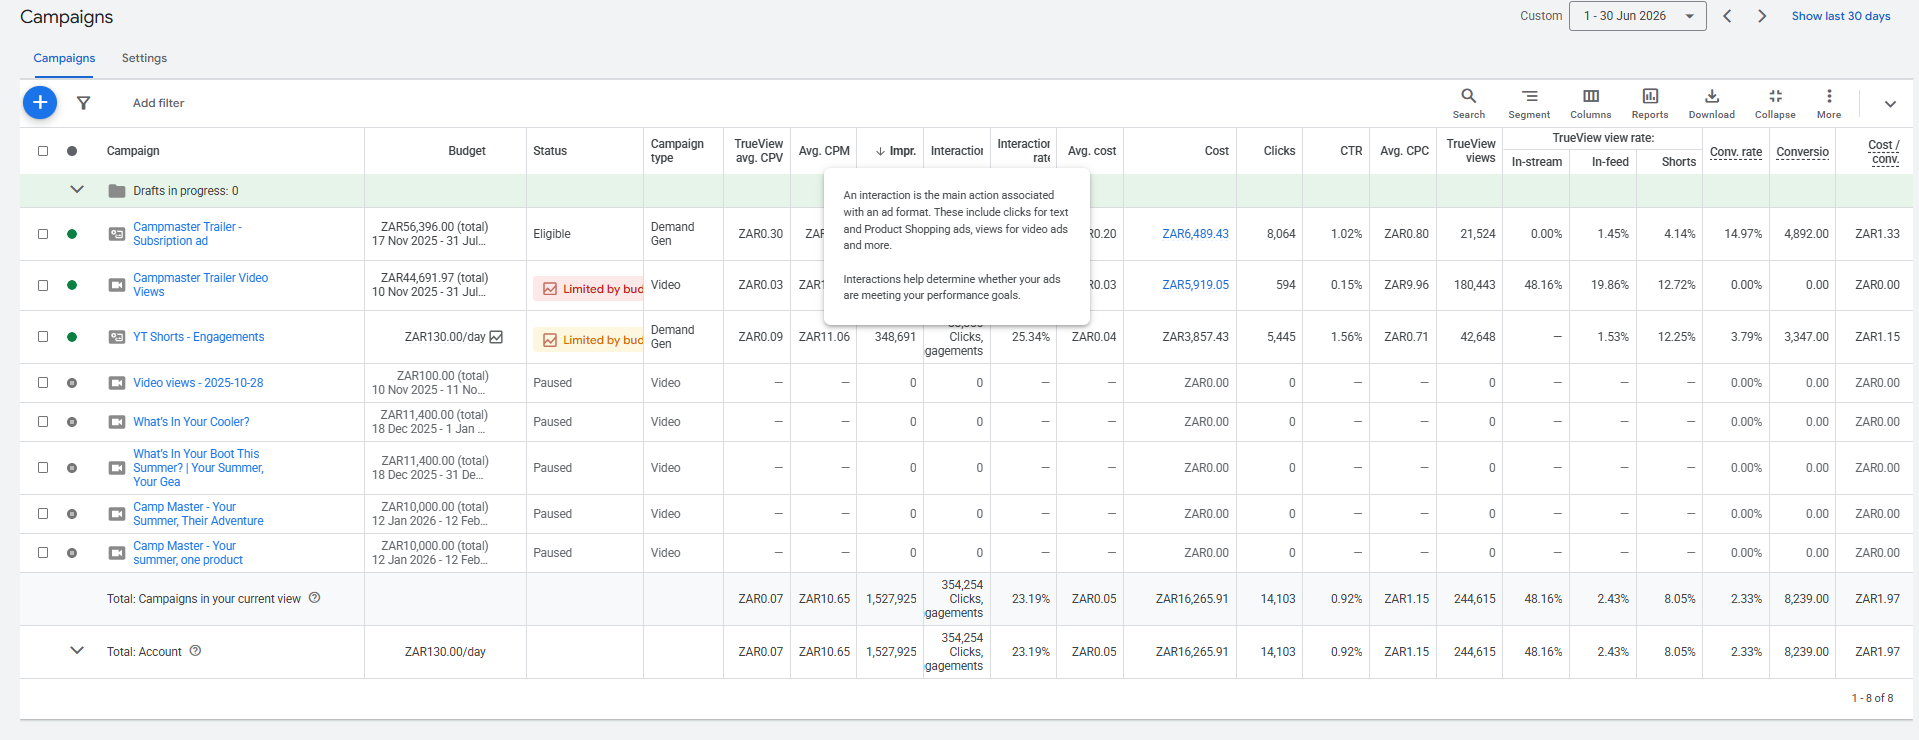This screenshot has height=740, width=1919.
Task: Open the Search tool in table toolbar
Action: pyautogui.click(x=1468, y=103)
